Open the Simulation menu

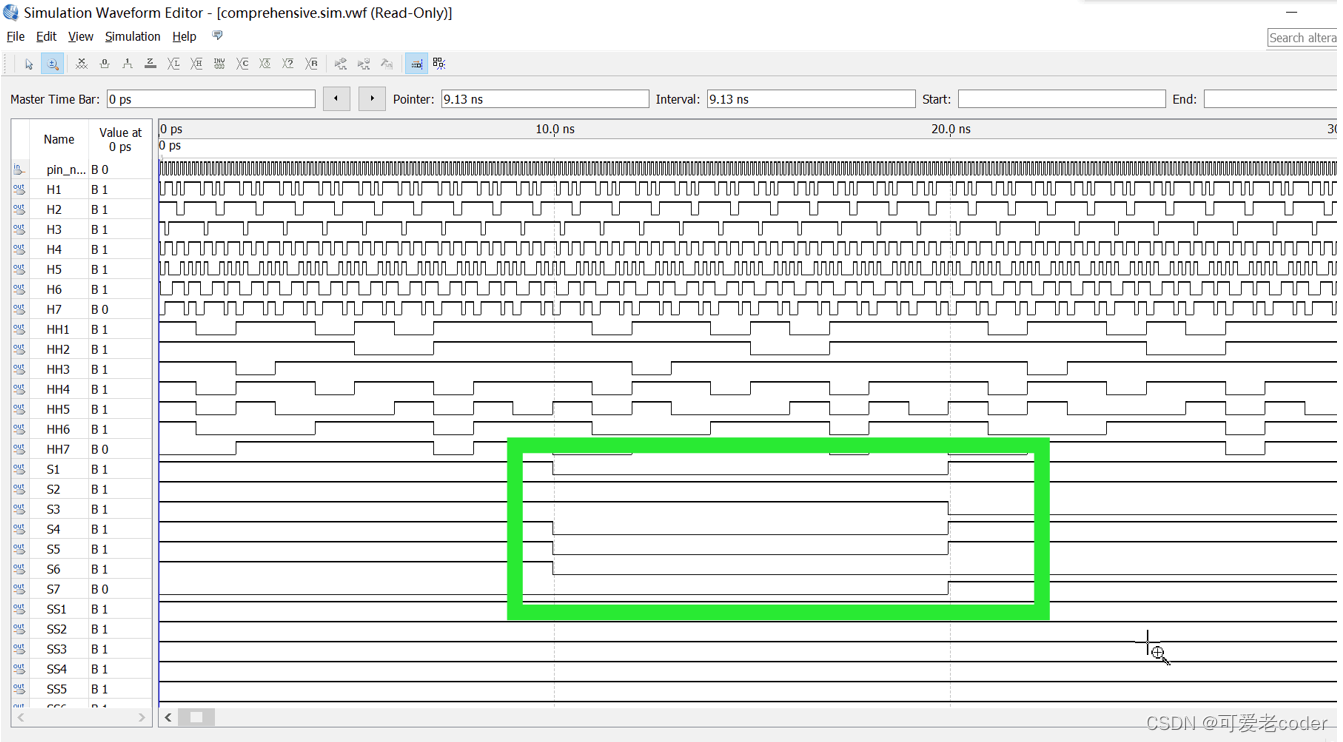[132, 36]
